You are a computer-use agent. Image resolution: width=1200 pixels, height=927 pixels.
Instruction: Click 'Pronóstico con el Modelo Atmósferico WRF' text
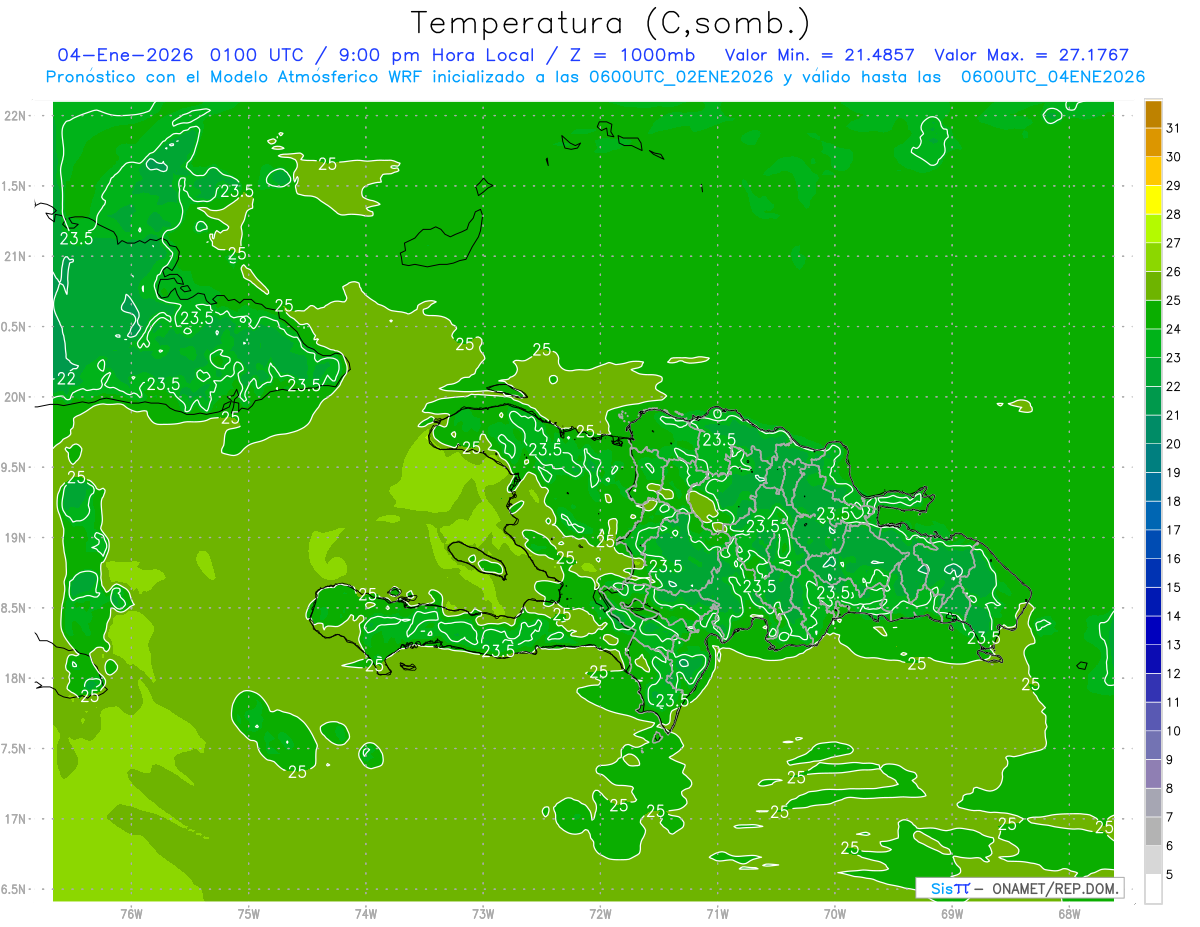[x=237, y=77]
